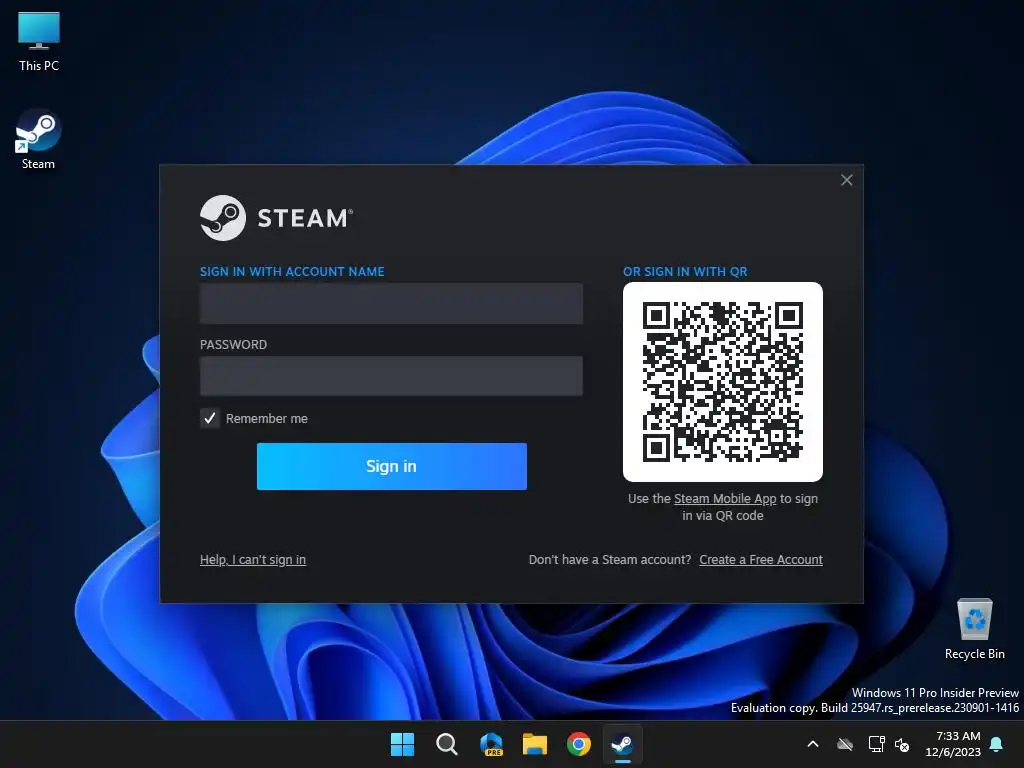Open the clock and date flyout
This screenshot has height=768, width=1024.
[953, 744]
